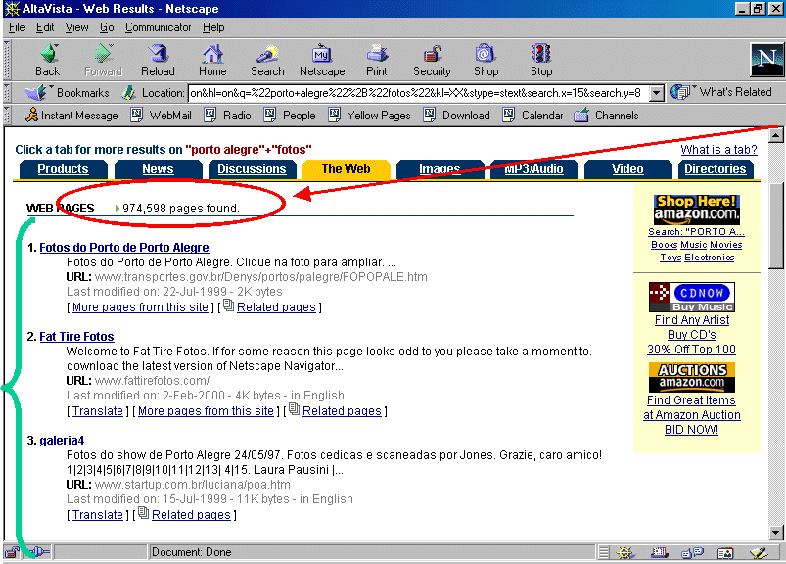Click Translate under Fat Tire Fotos
The image size is (786, 564).
pyautogui.click(x=97, y=411)
